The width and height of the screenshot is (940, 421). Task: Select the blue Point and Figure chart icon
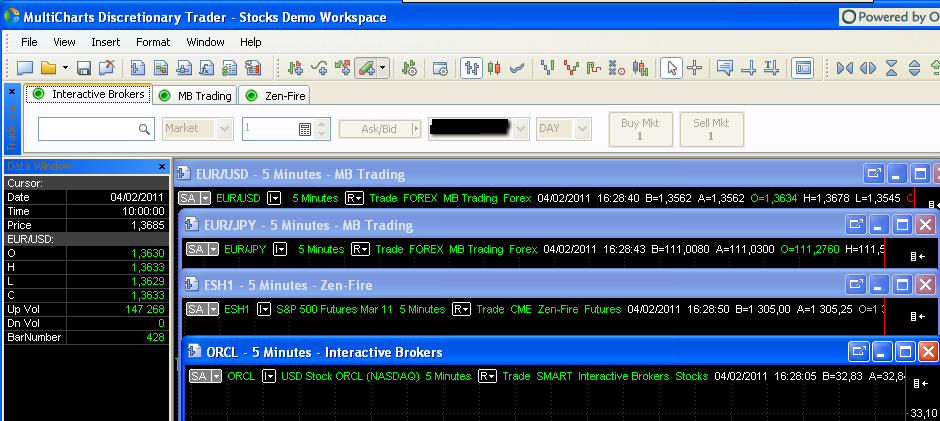click(547, 68)
